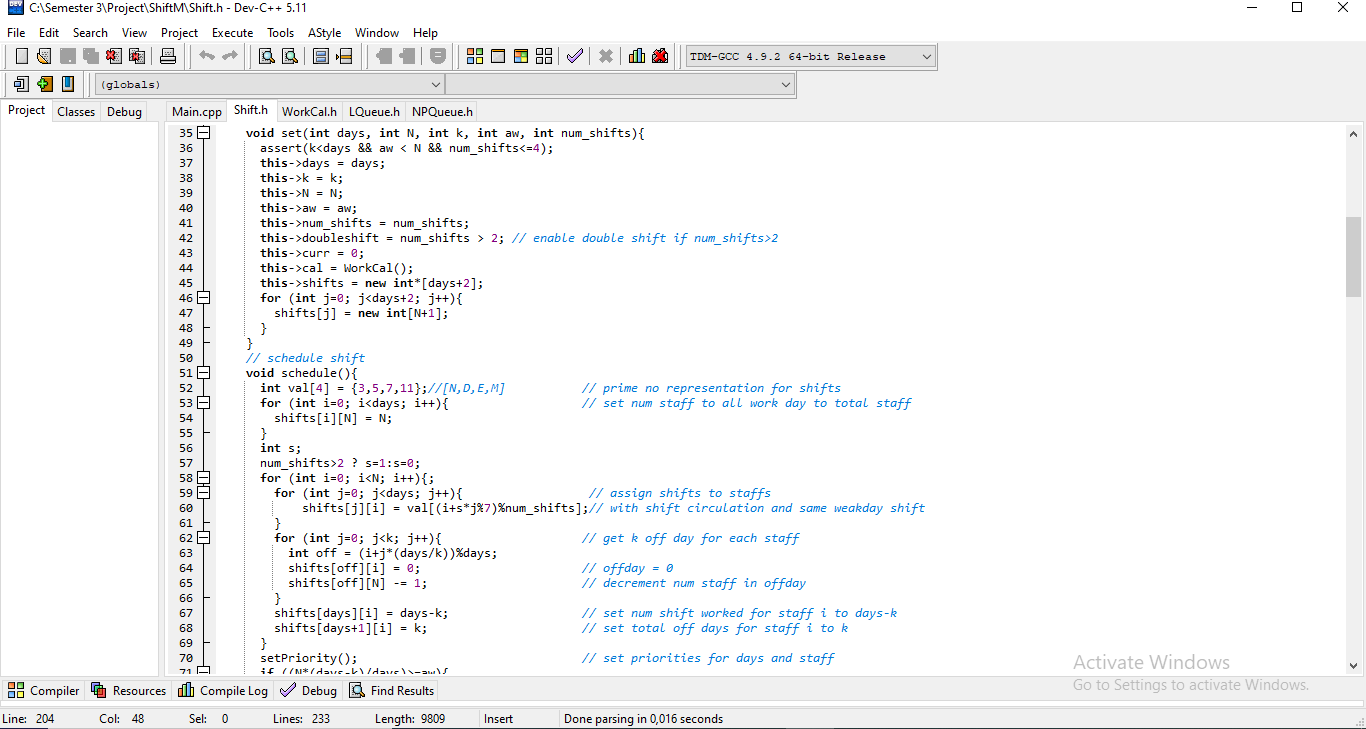
Task: Click 'Line: 204' in status bar
Action: pyautogui.click(x=29, y=719)
